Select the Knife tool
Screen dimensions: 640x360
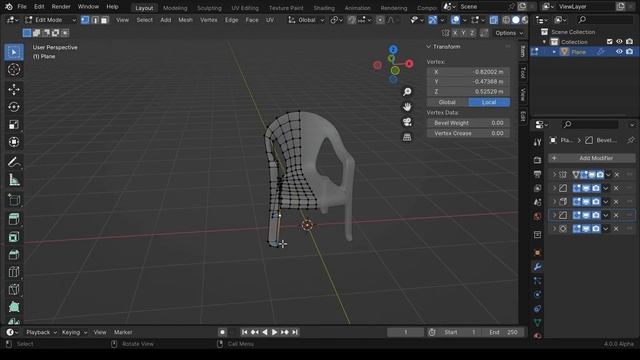(14, 289)
